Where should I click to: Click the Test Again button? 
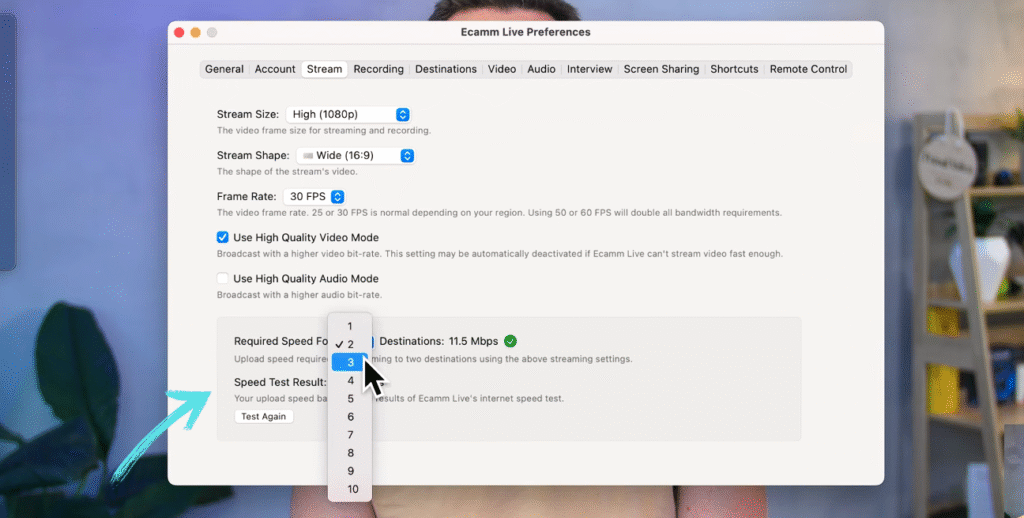(x=264, y=417)
